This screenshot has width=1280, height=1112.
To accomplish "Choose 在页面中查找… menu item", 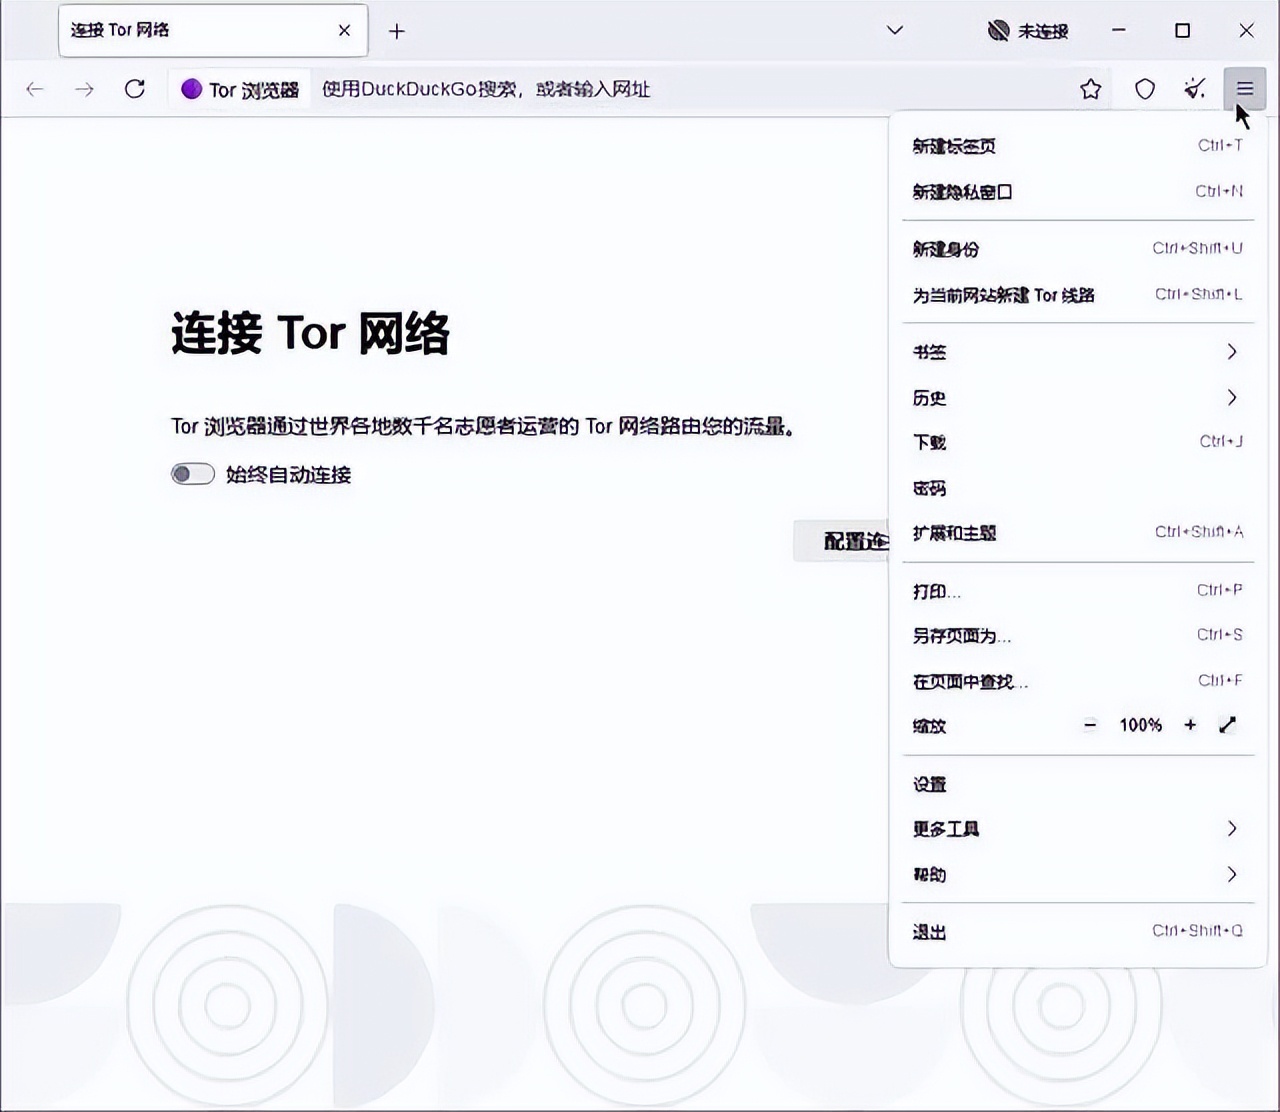I will pyautogui.click(x=1077, y=682).
